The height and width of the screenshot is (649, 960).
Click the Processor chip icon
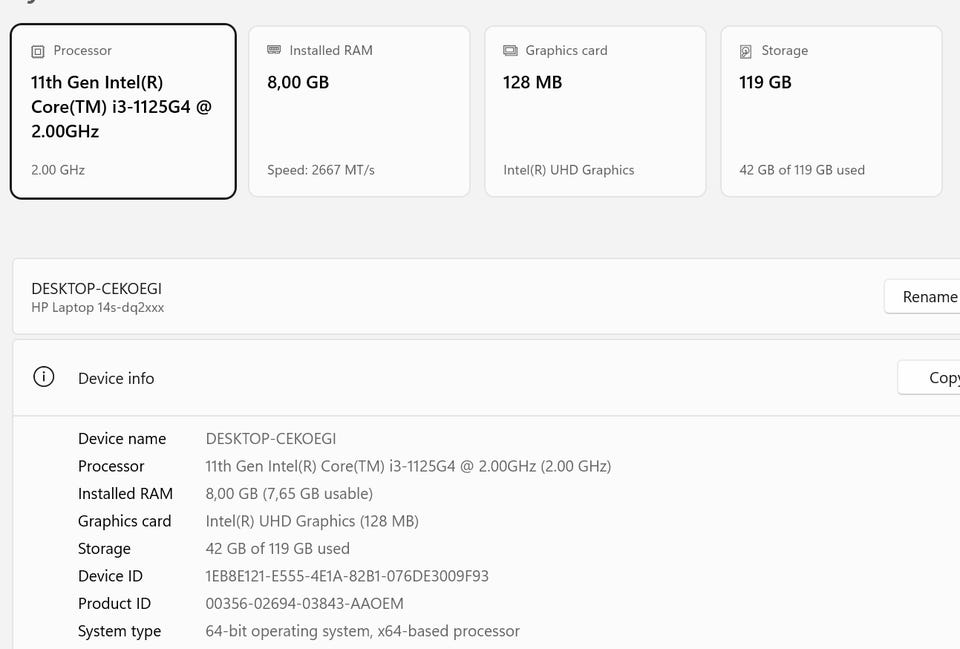(x=38, y=51)
